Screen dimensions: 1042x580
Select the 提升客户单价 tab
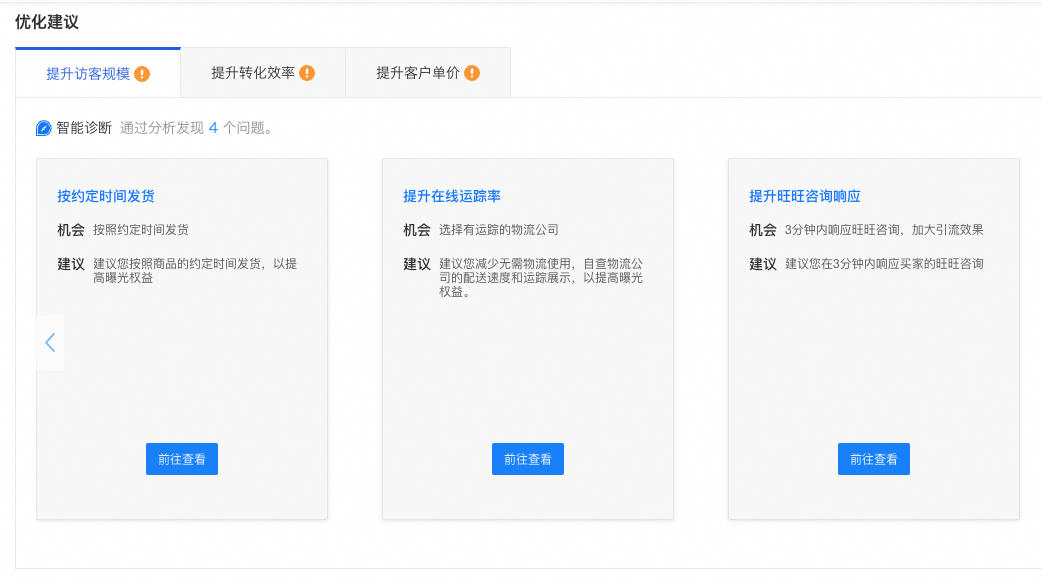coord(418,73)
